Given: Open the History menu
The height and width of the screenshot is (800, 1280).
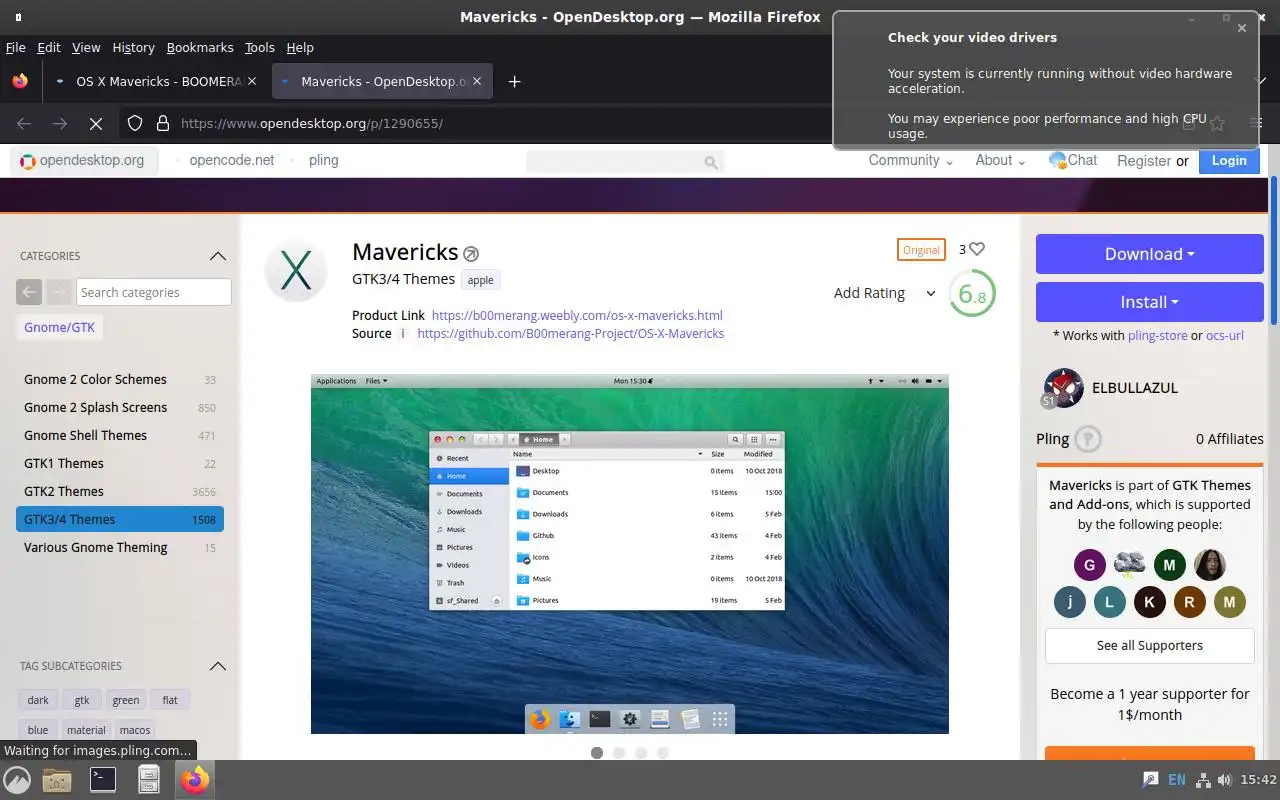Looking at the screenshot, I should pyautogui.click(x=134, y=47).
